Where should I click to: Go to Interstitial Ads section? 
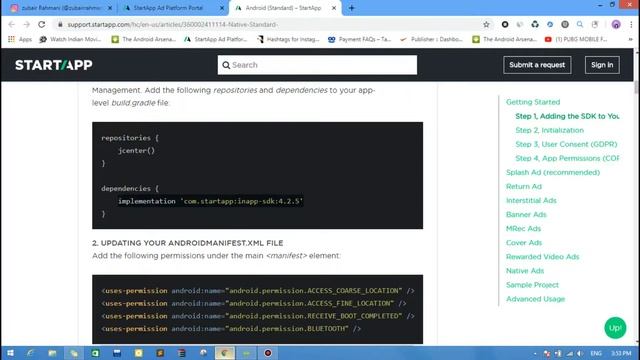coord(531,200)
